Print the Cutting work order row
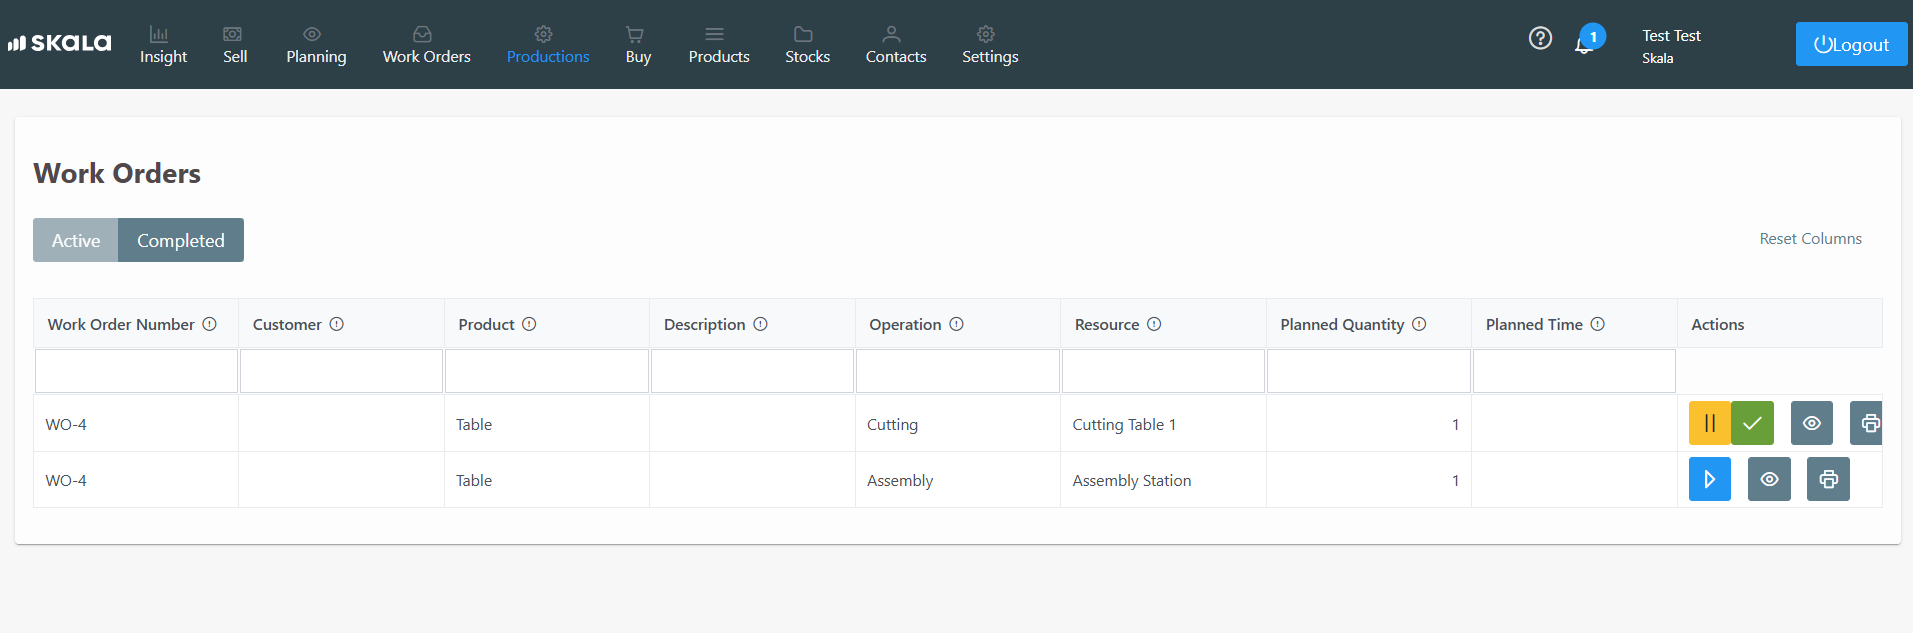Screen dimensions: 1913x633 (x=1867, y=423)
